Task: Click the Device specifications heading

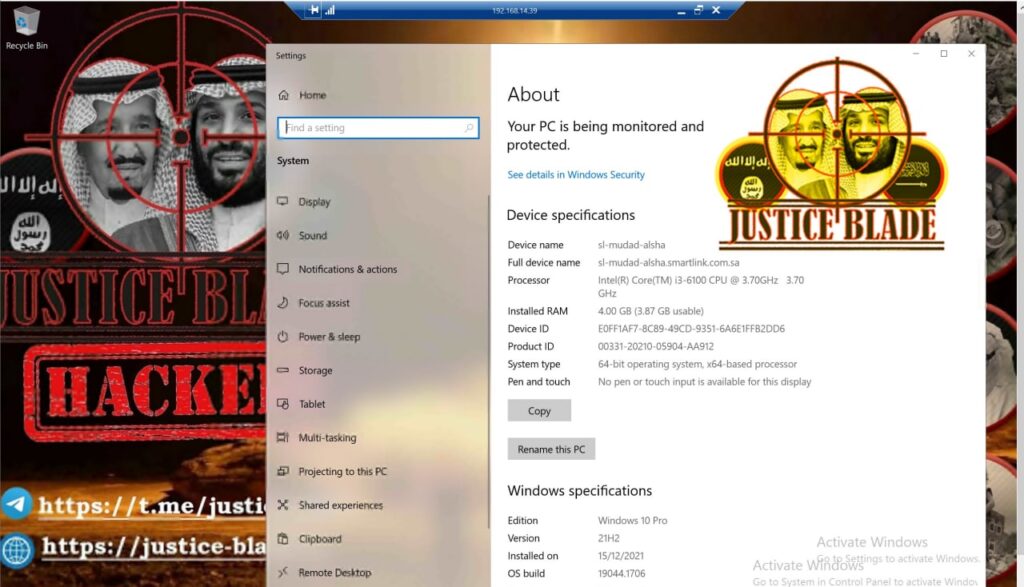Action: (571, 215)
